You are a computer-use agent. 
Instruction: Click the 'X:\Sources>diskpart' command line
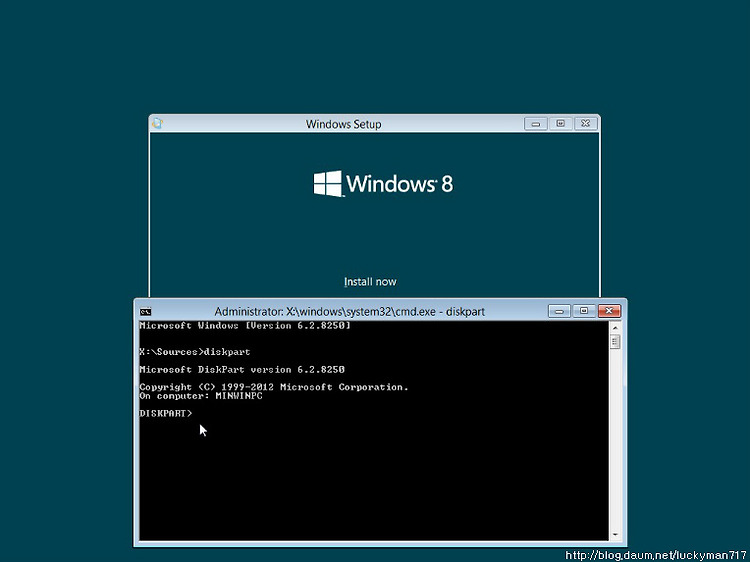click(195, 352)
